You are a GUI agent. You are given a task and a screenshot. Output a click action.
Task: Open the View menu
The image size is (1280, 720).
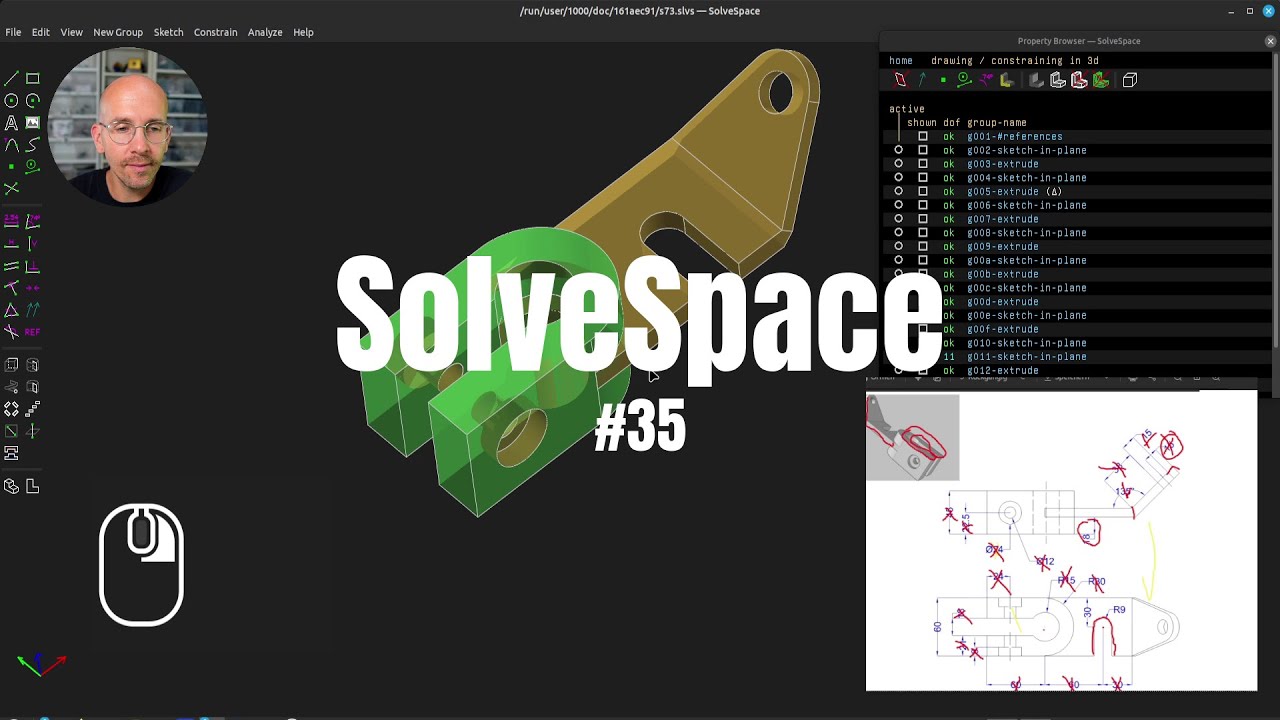(x=71, y=32)
